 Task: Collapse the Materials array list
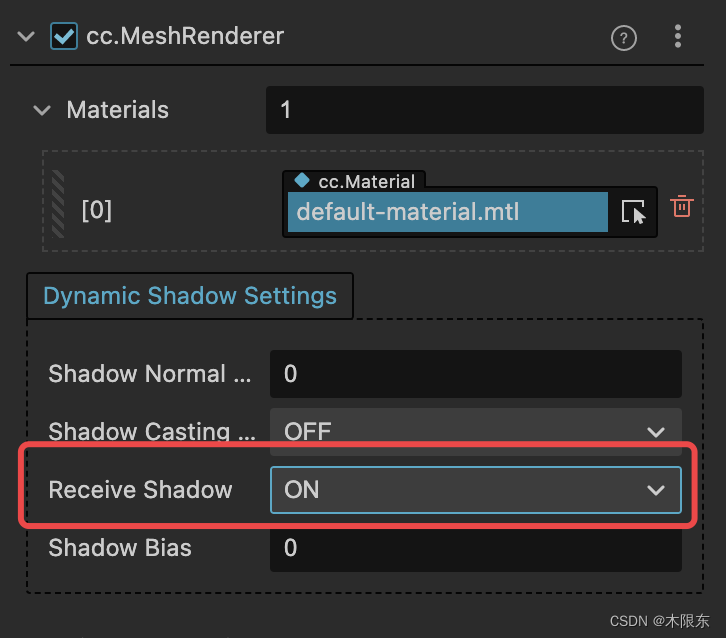[42, 110]
